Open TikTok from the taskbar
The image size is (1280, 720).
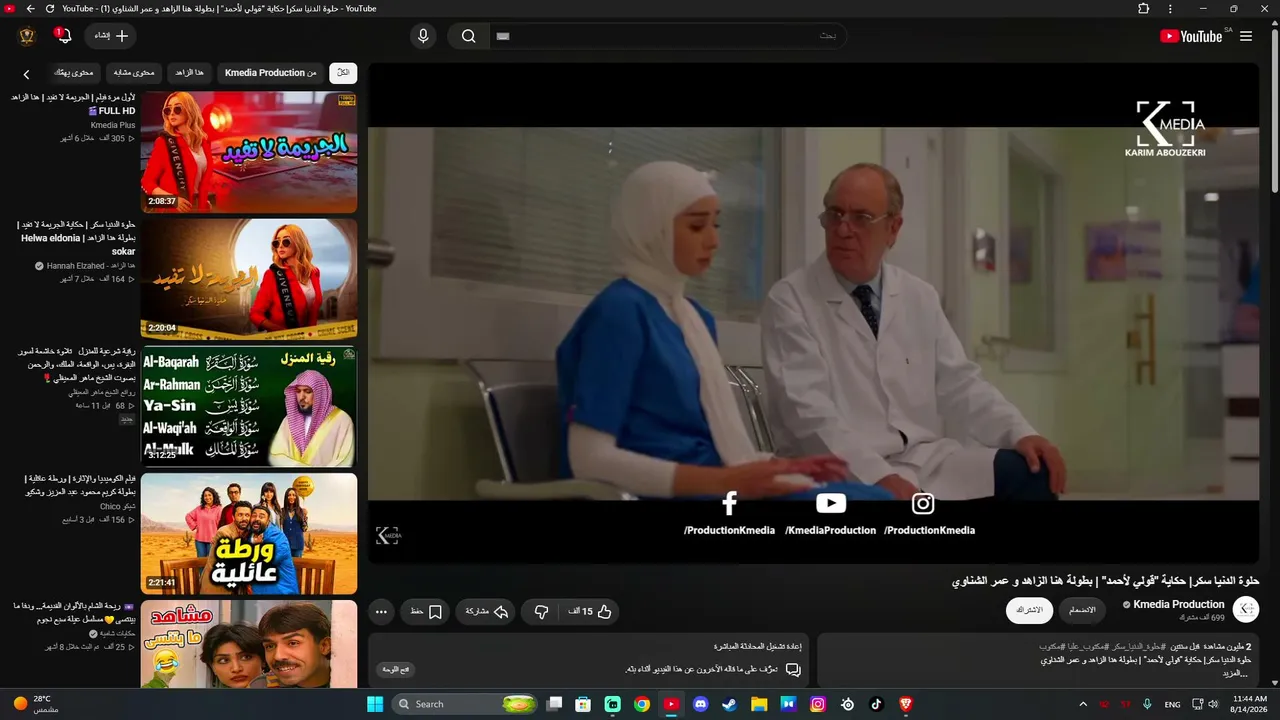tap(876, 704)
